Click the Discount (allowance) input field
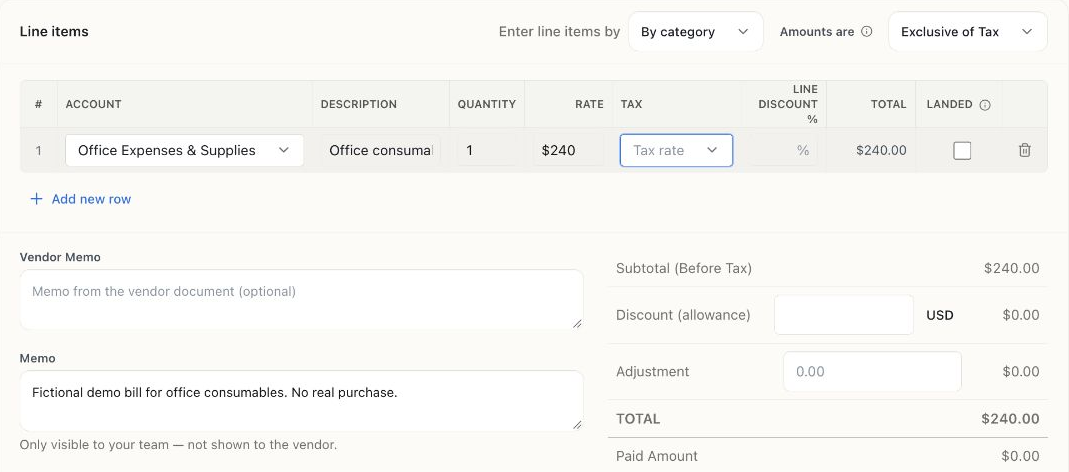Screen dimensions: 1069x472 click(x=844, y=315)
